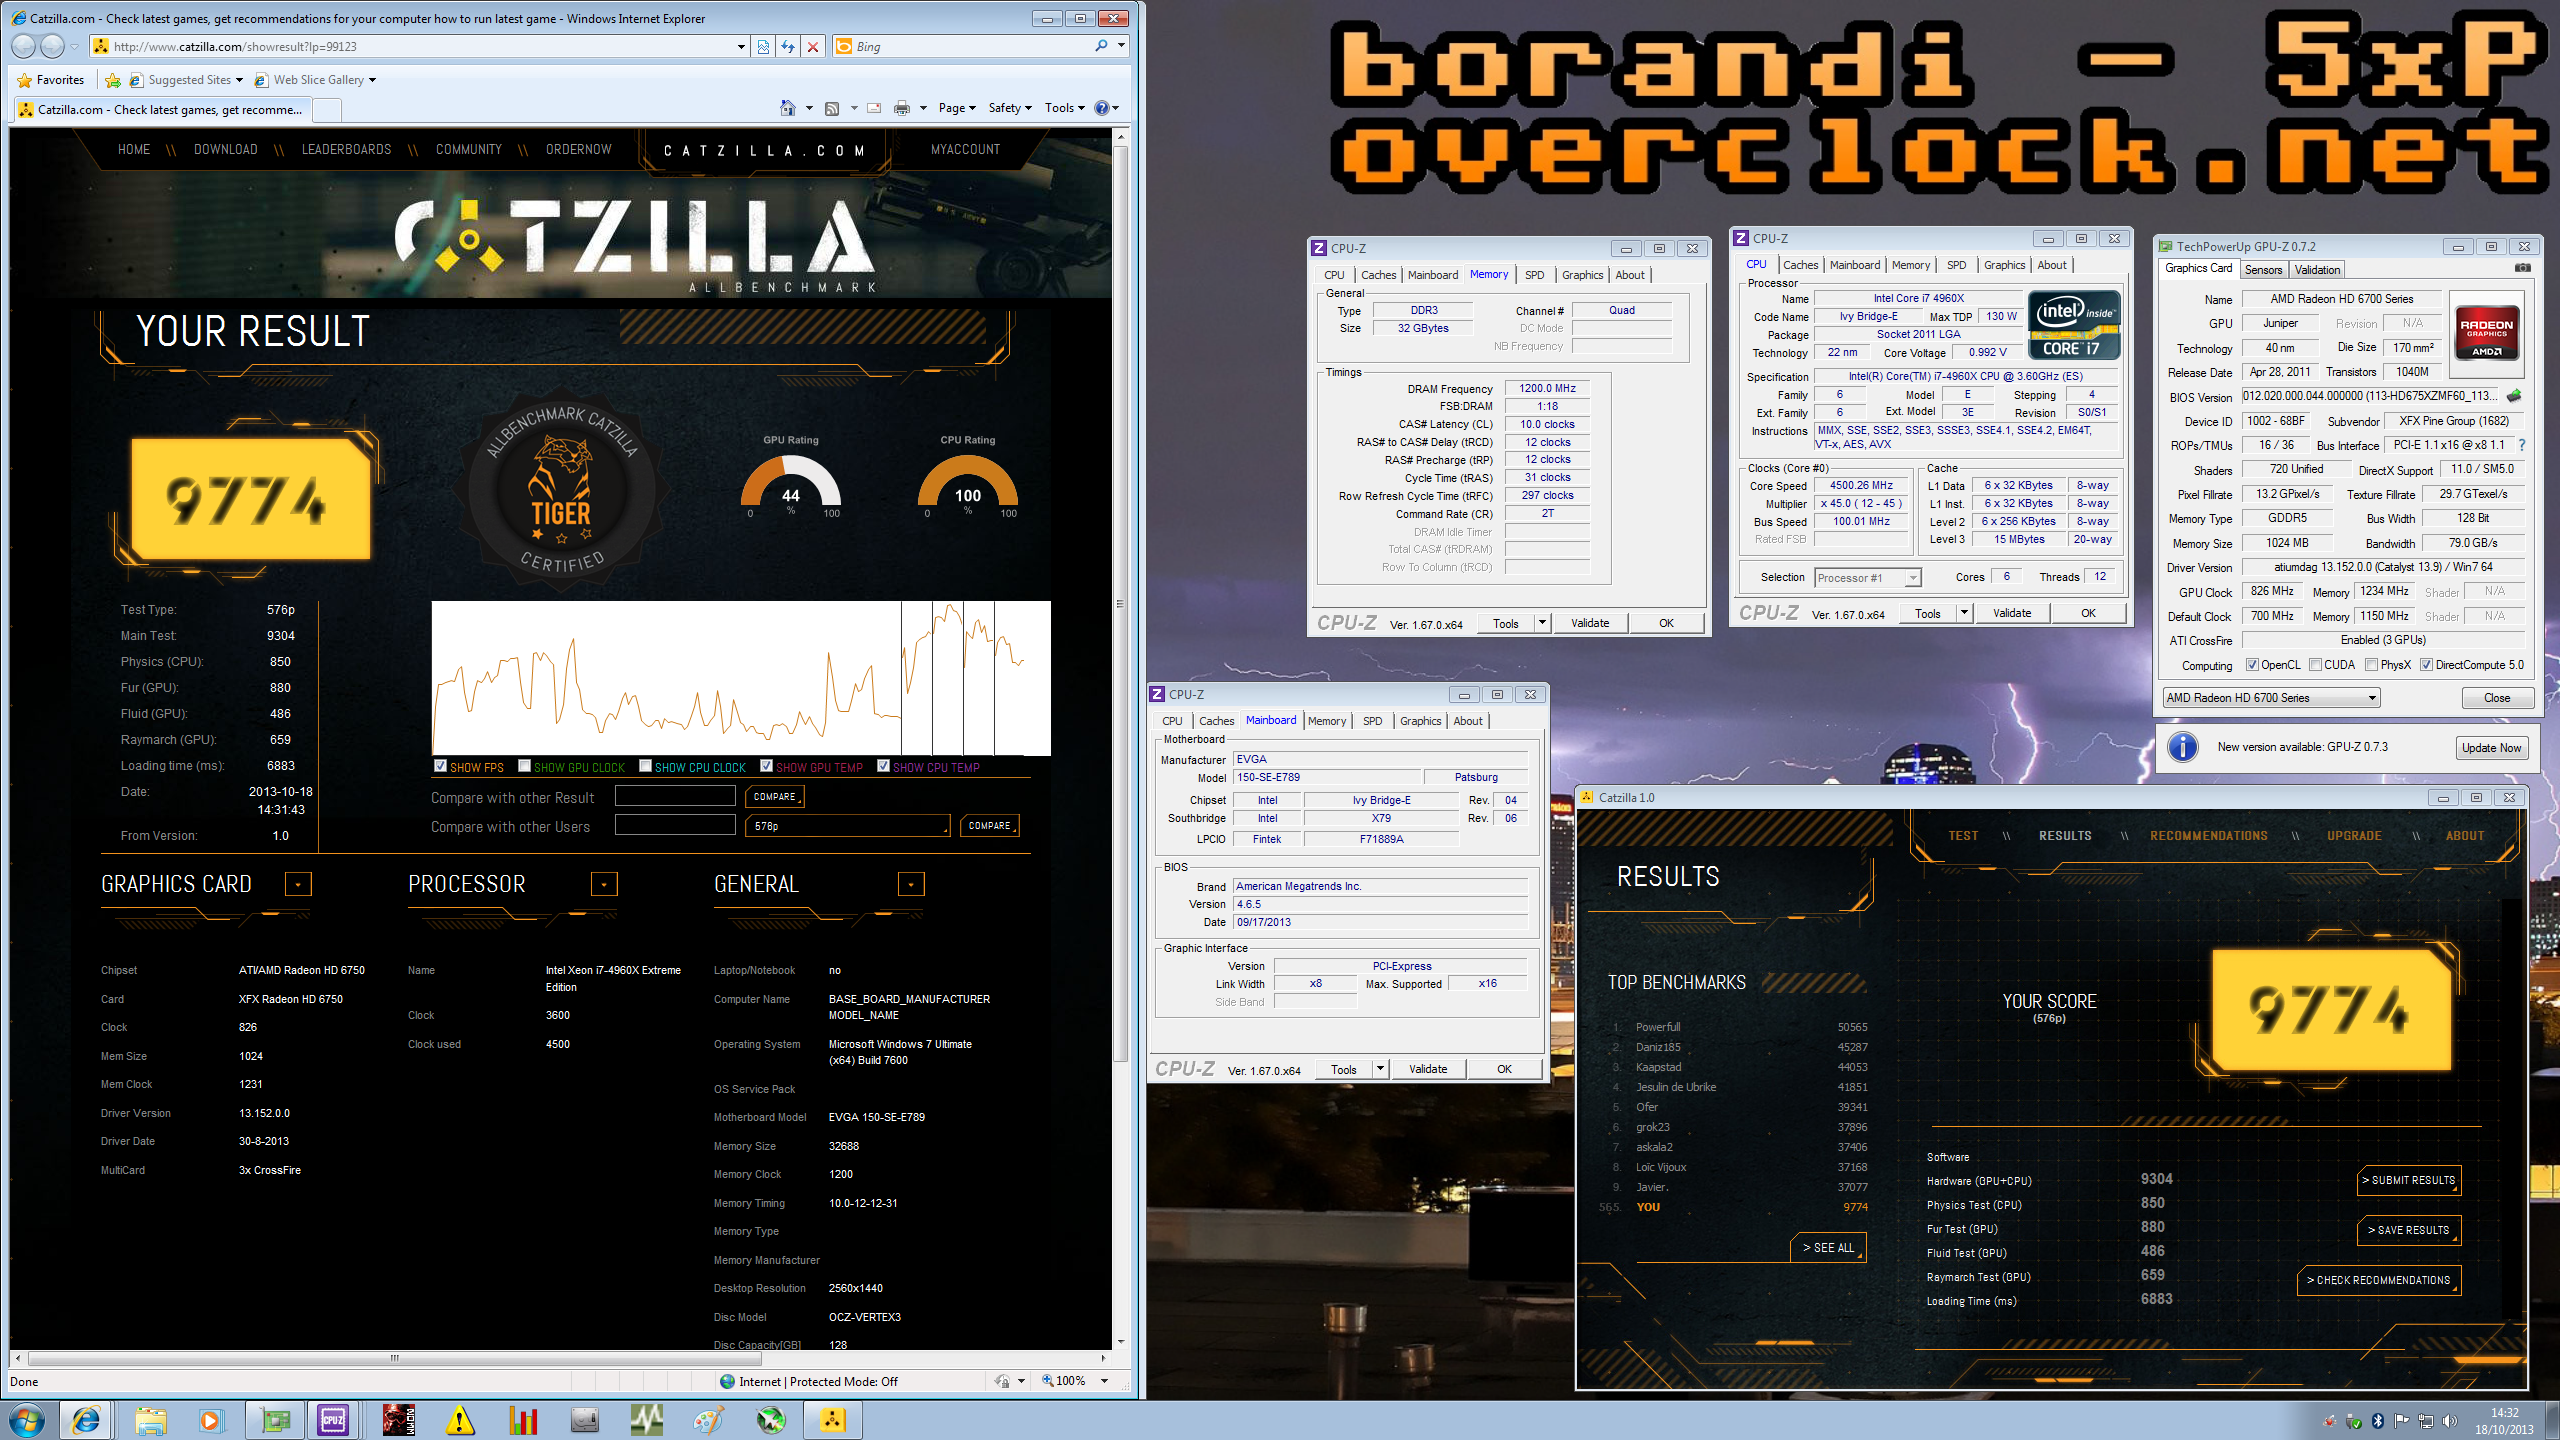The height and width of the screenshot is (1440, 2560).
Task: Switch to SPD tab in CPU-Z Memory window
Action: click(1534, 275)
